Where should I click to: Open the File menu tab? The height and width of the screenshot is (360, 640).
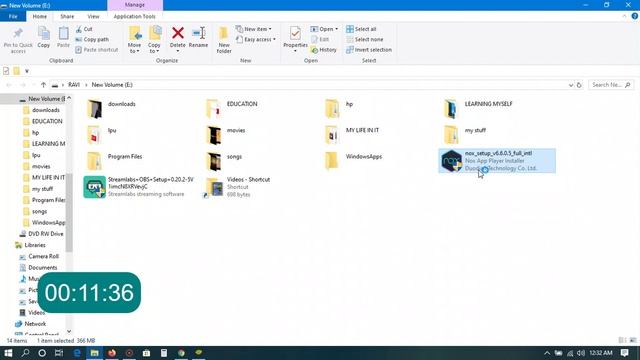click(13, 16)
